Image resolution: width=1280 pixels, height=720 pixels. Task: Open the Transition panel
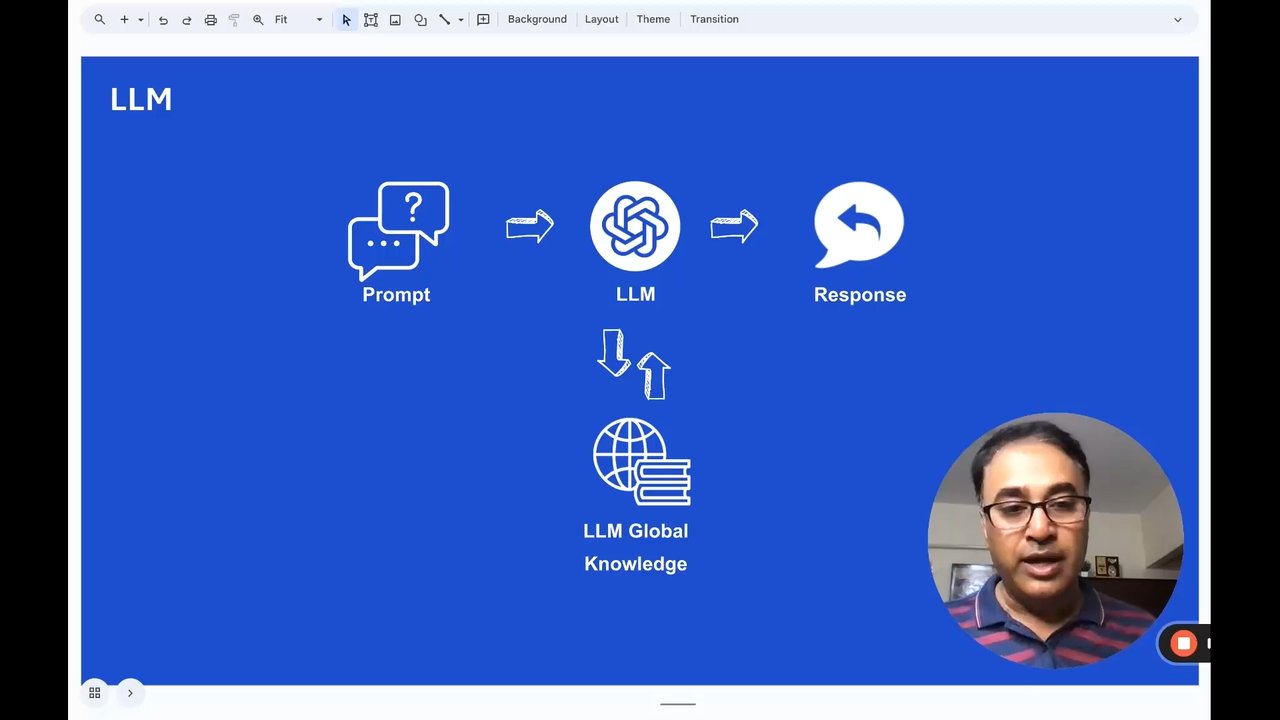tap(714, 19)
